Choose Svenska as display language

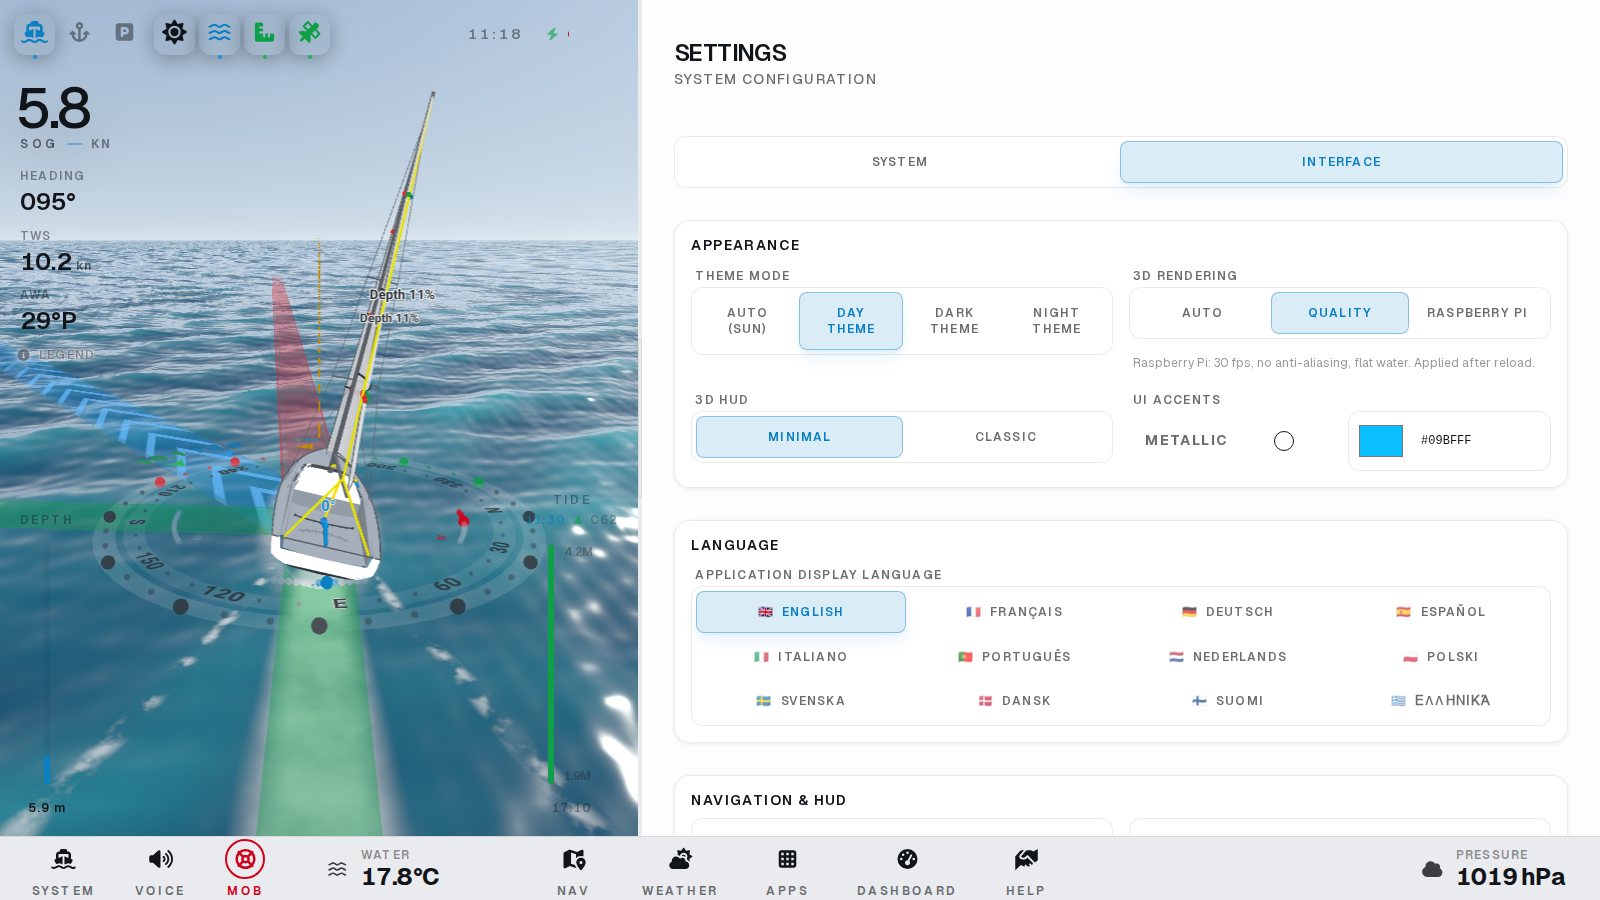click(801, 701)
